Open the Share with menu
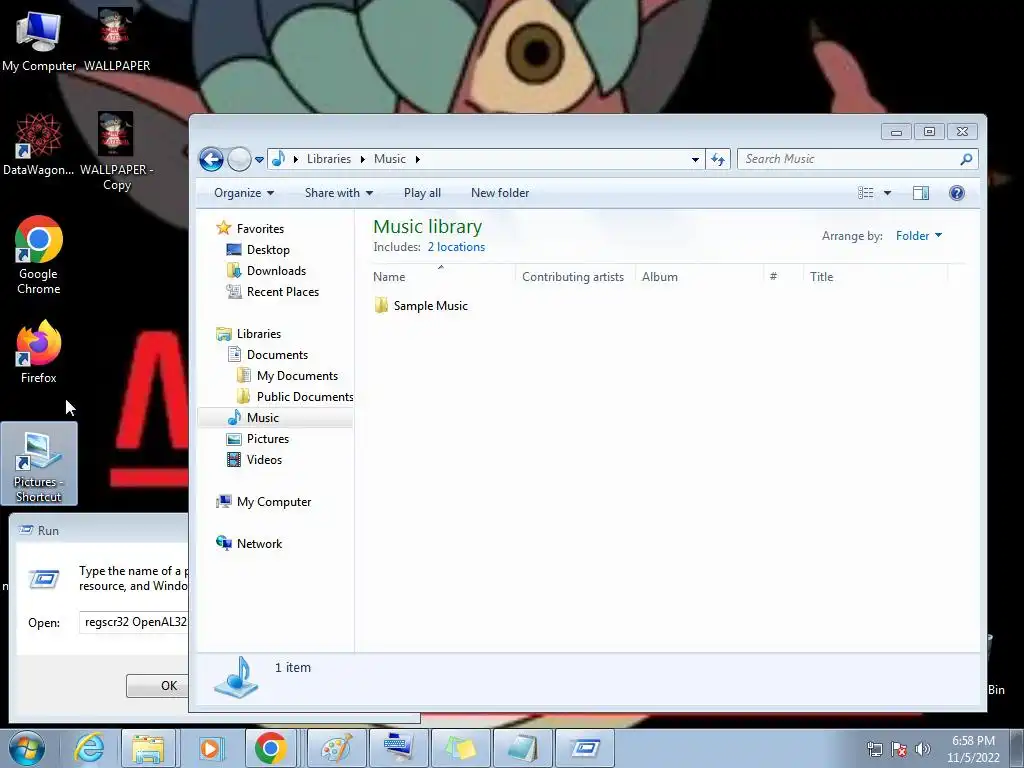This screenshot has height=768, width=1024. [x=339, y=193]
